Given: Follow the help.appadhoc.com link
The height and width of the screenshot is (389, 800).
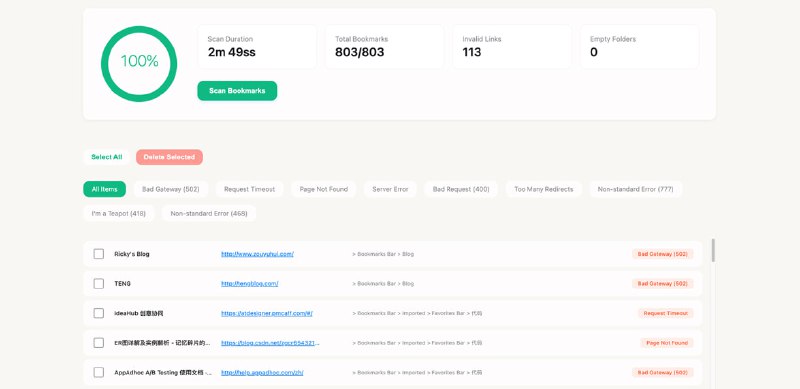Looking at the screenshot, I should [262, 372].
